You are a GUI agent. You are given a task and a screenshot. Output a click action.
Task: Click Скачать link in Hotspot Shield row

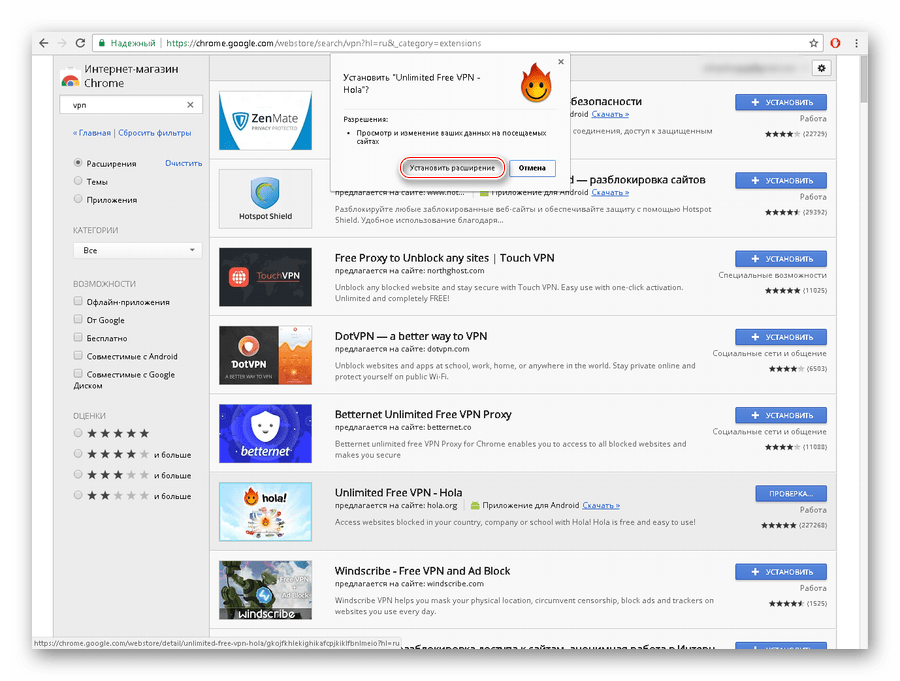coord(610,192)
